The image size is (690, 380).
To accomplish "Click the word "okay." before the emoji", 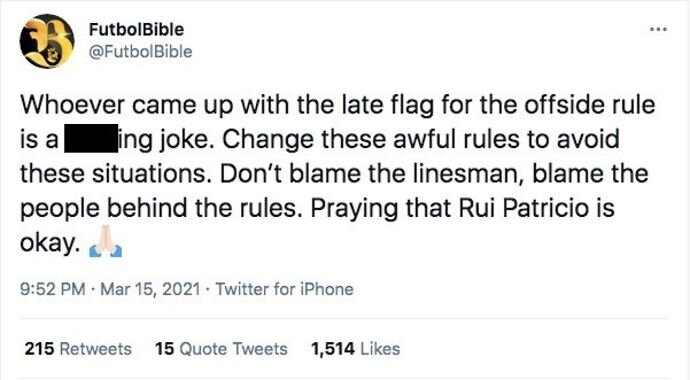I will tap(50, 243).
